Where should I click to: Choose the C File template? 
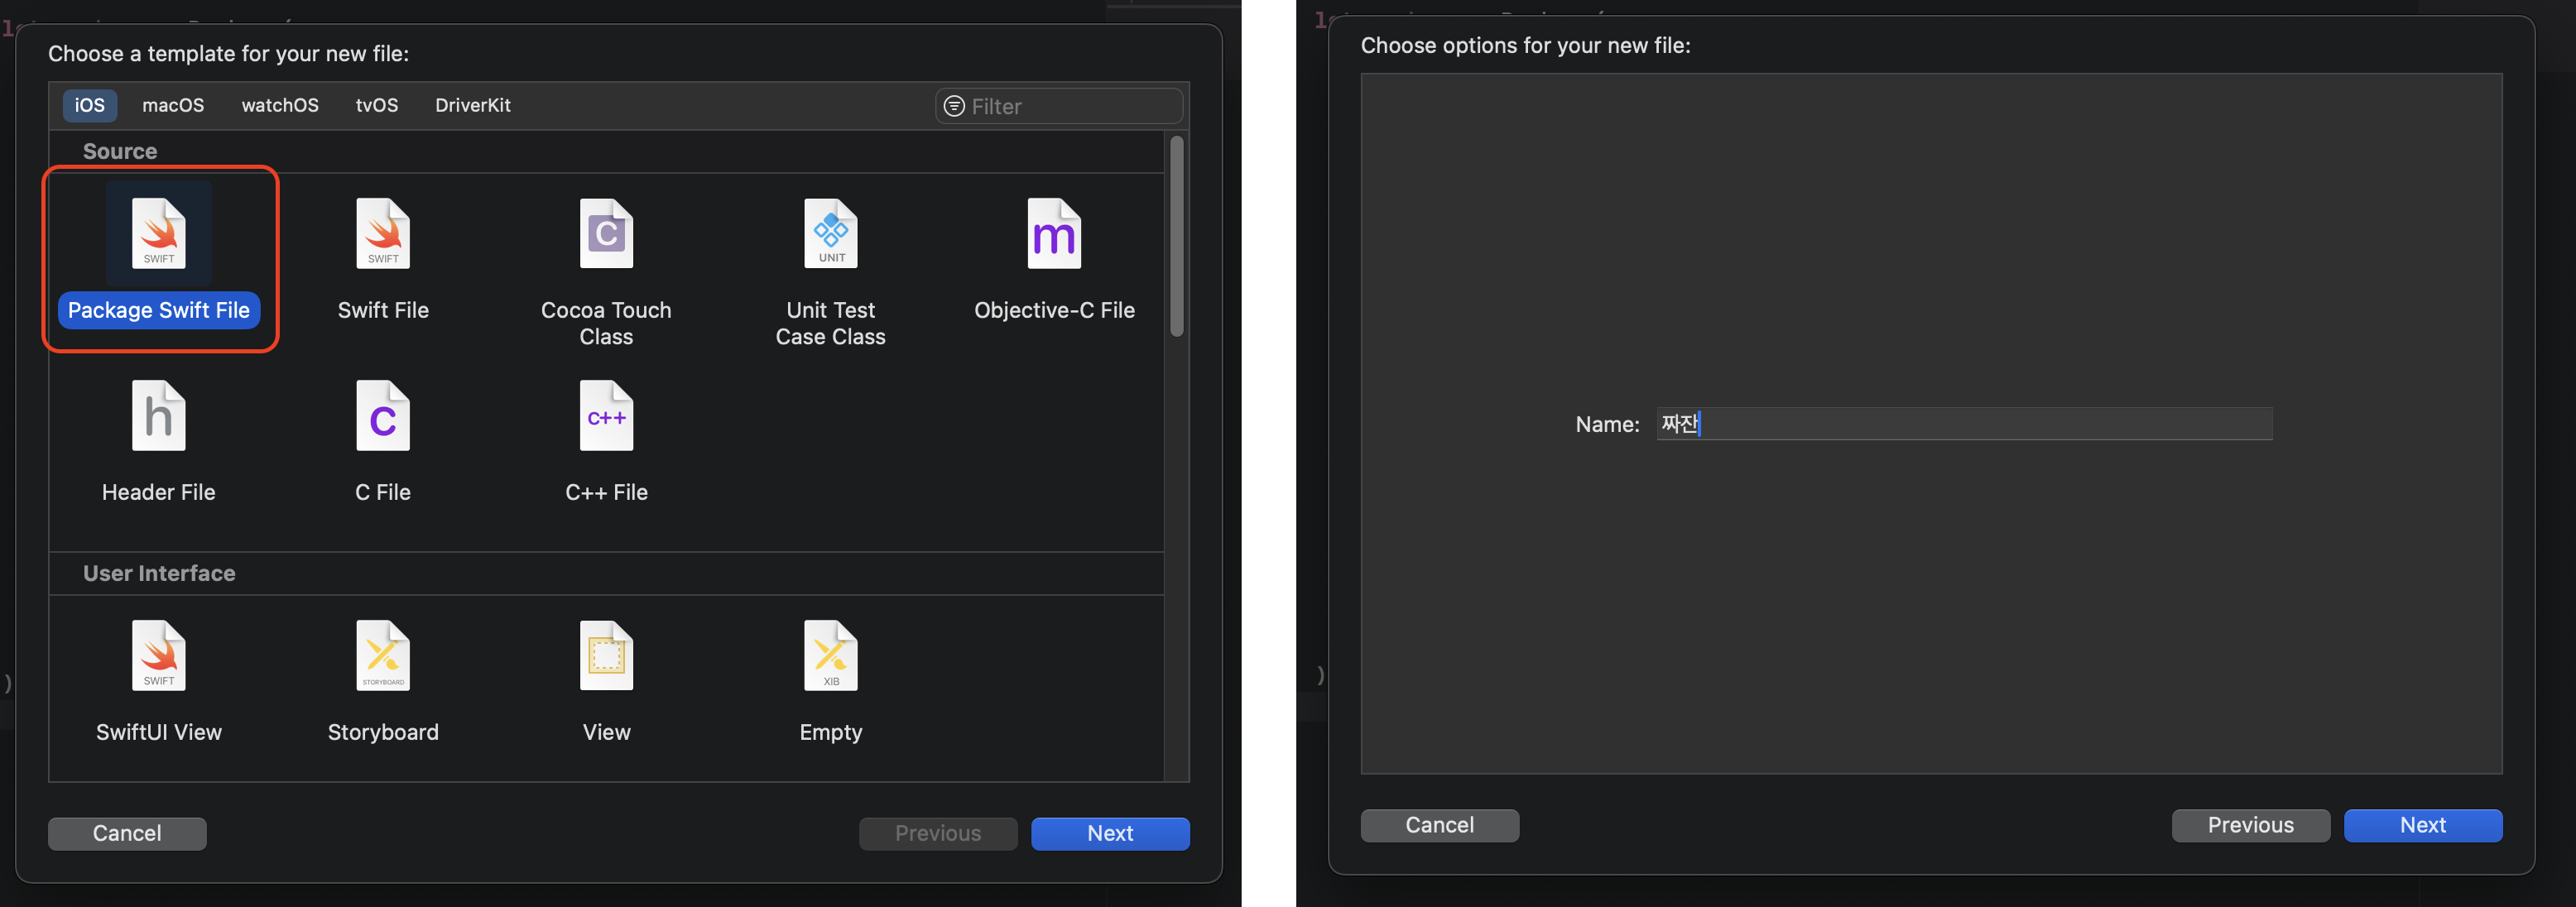[383, 440]
